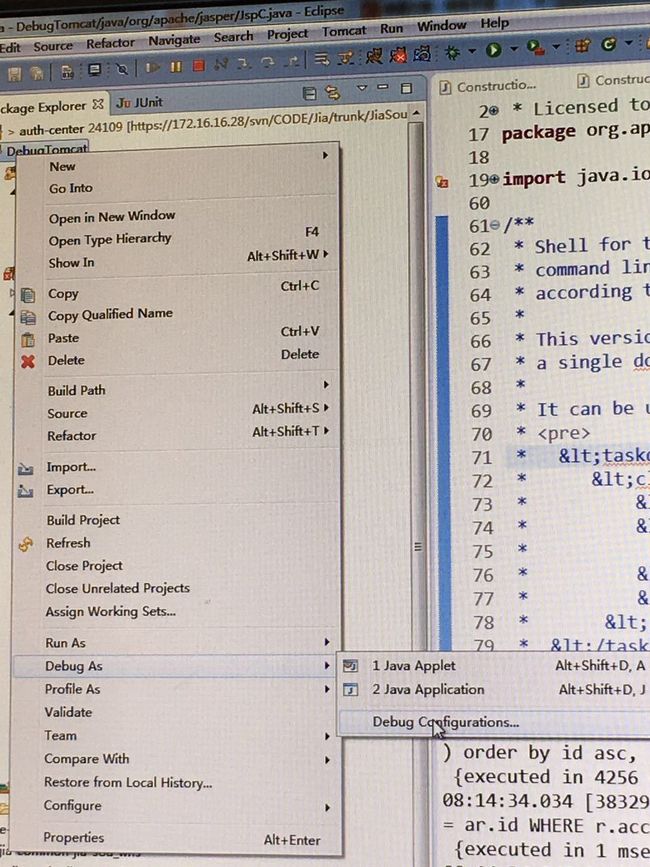This screenshot has height=867, width=650.
Task: Maximize the Package Explorer view
Action: click(x=407, y=88)
